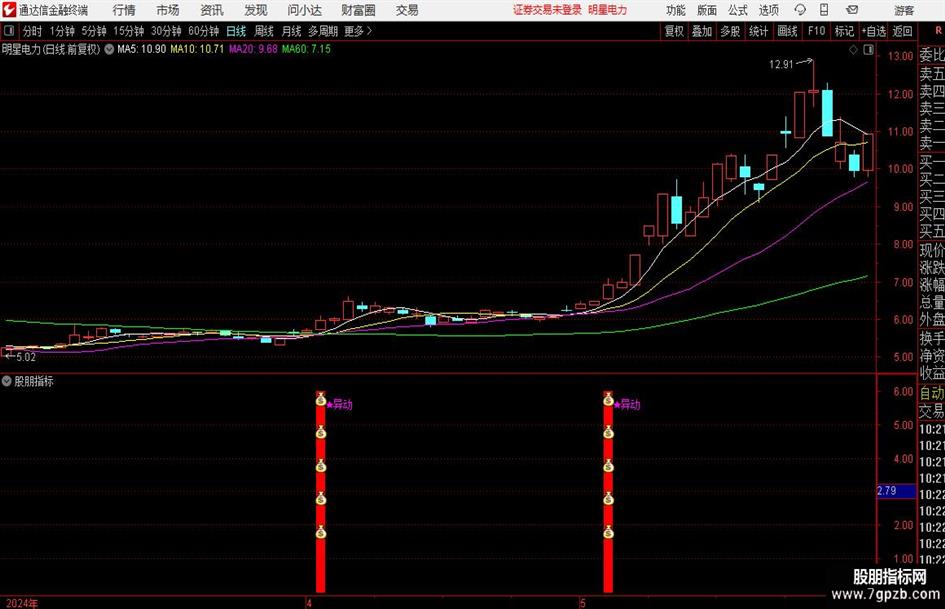
Task: Click the 明星电力 stock name in title
Action: click(608, 10)
